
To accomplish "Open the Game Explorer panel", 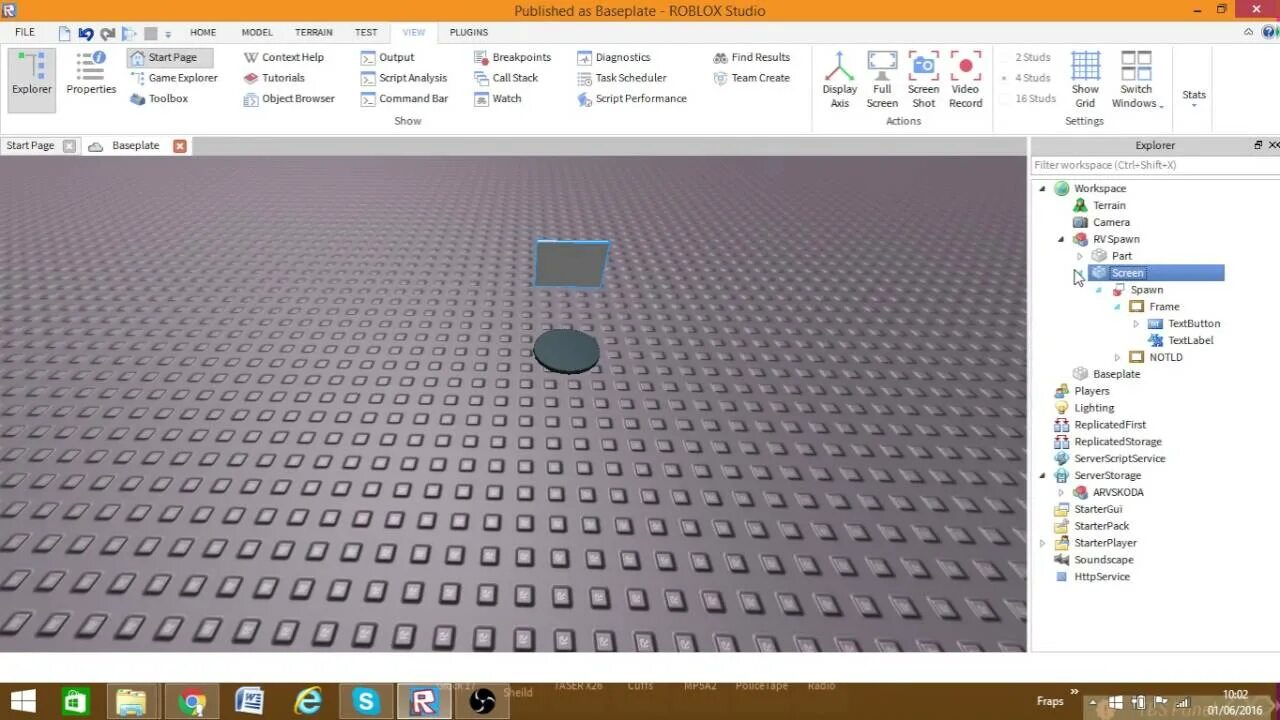I will 174,78.
